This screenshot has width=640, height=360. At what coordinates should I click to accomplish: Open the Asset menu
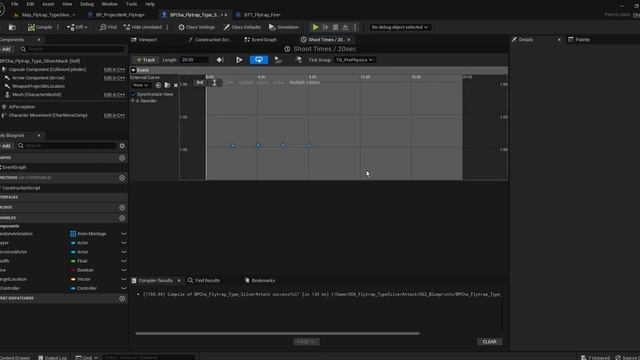point(48,4)
